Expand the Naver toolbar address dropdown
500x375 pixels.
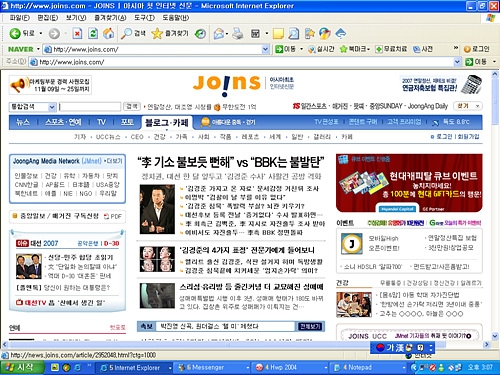[265, 49]
